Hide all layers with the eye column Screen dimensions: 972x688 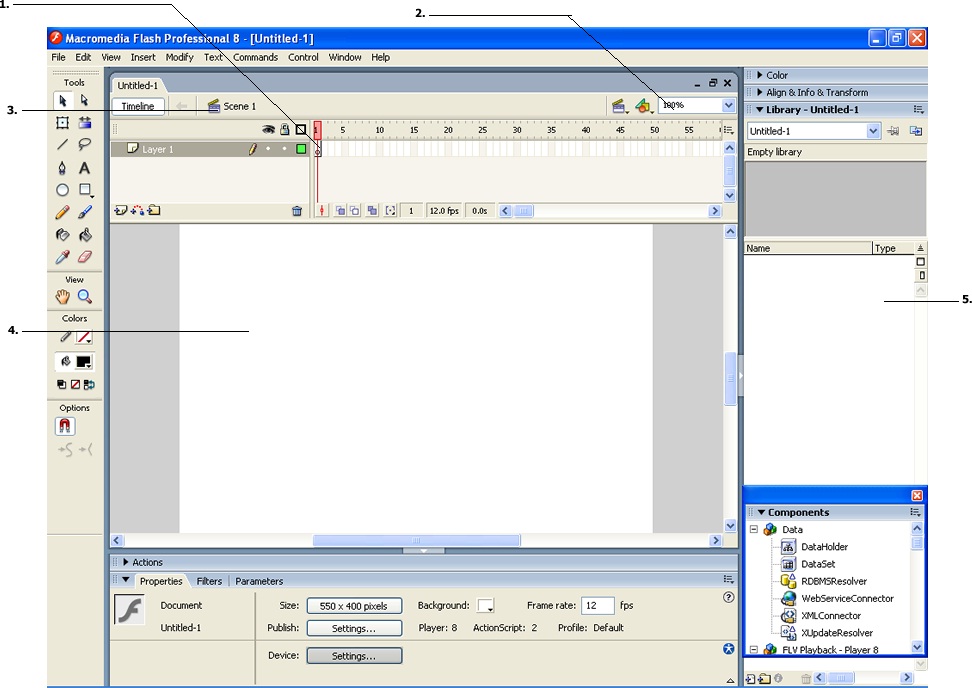pos(267,128)
